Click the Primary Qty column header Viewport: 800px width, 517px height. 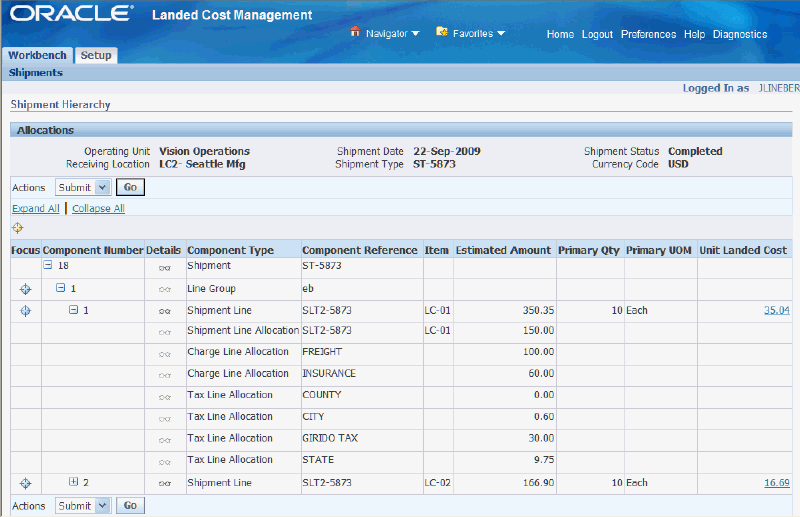point(589,250)
